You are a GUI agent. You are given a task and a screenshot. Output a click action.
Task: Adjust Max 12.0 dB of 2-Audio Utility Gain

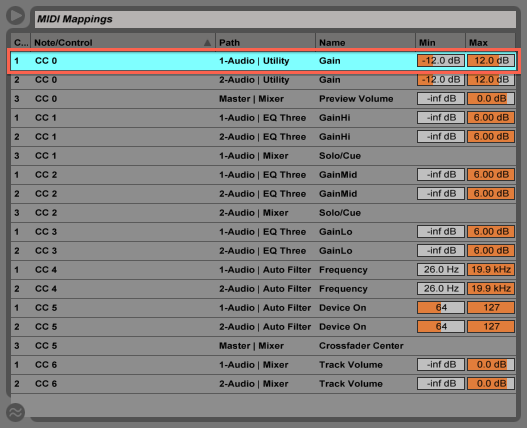[x=491, y=80]
